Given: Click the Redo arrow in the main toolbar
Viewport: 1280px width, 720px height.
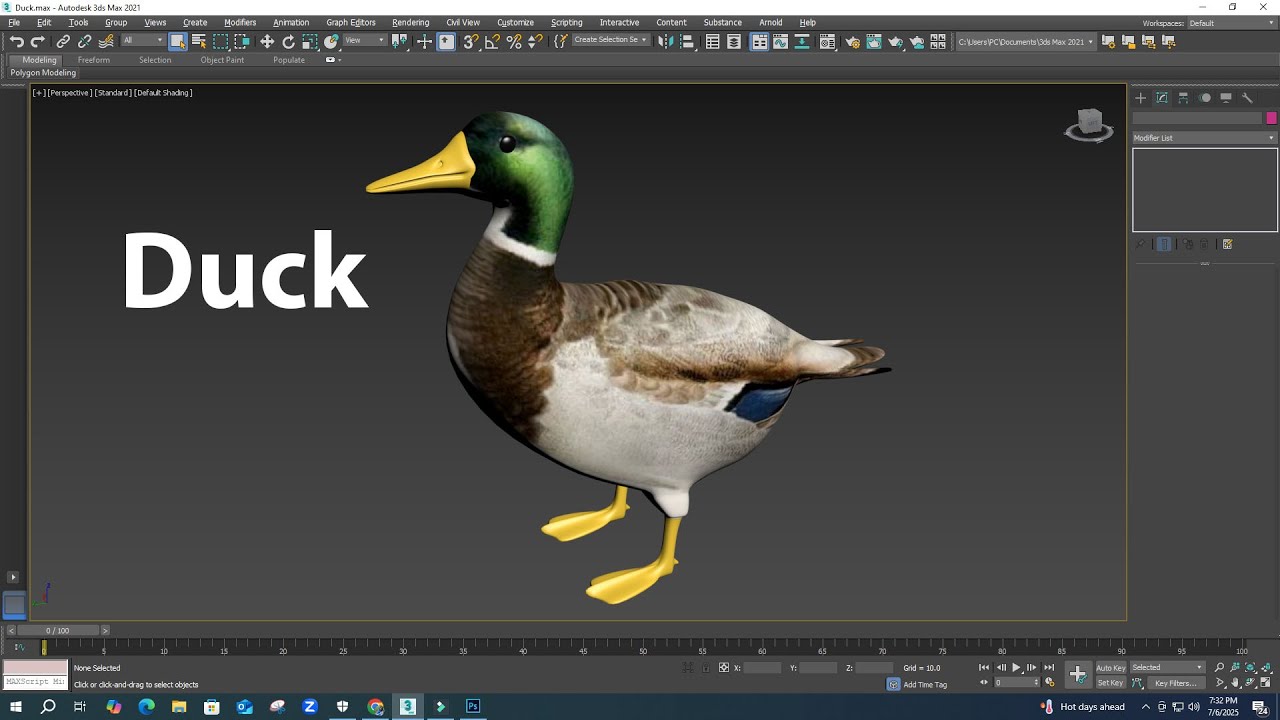Looking at the screenshot, I should pyautogui.click(x=38, y=41).
